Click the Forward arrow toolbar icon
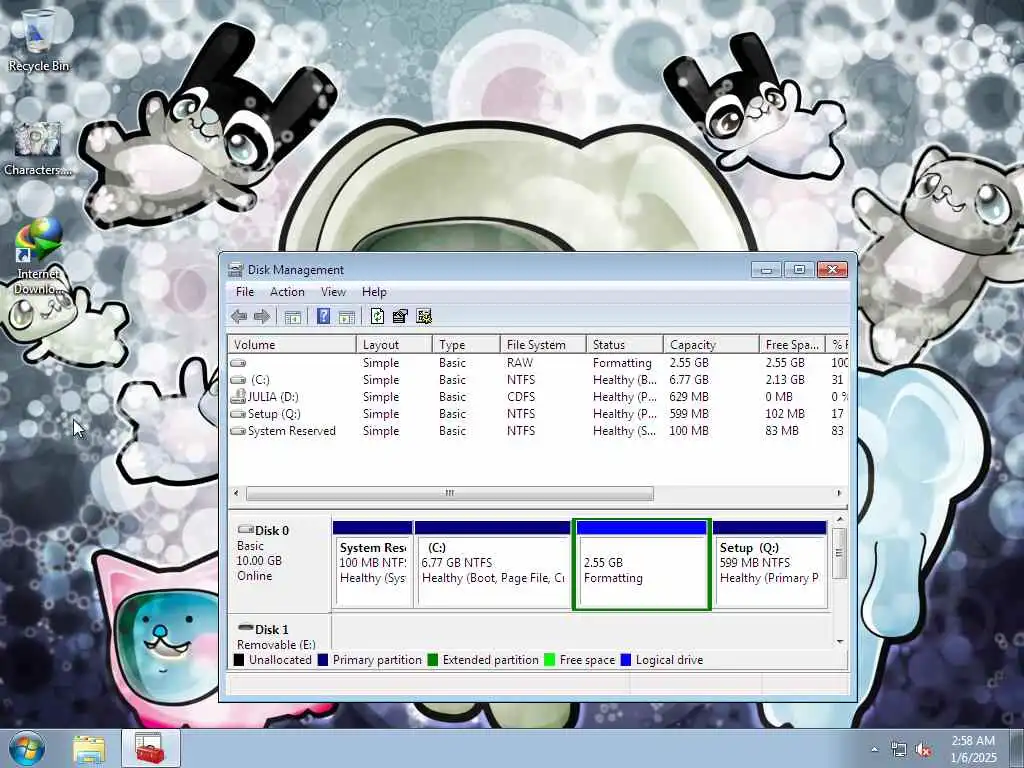The image size is (1024, 768). 262,317
